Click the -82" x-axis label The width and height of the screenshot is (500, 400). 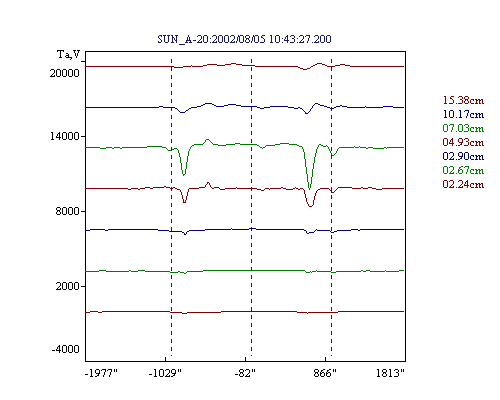coord(245,373)
